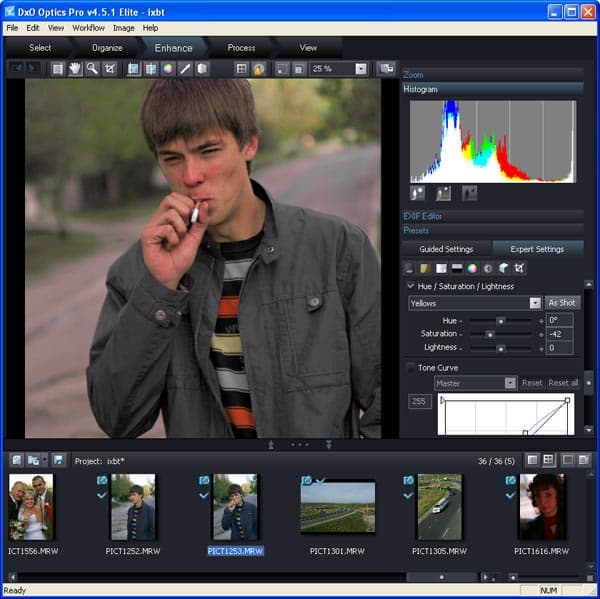The width and height of the screenshot is (600, 599).
Task: Click third histogram highlight icon
Action: pos(469,193)
